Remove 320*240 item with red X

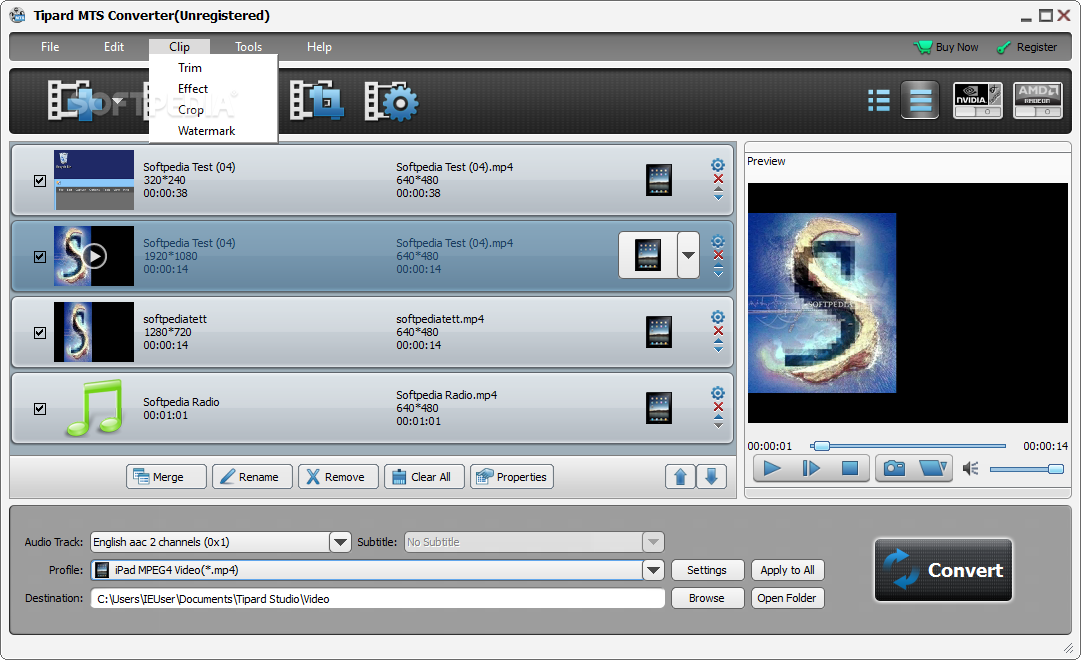pyautogui.click(x=718, y=179)
